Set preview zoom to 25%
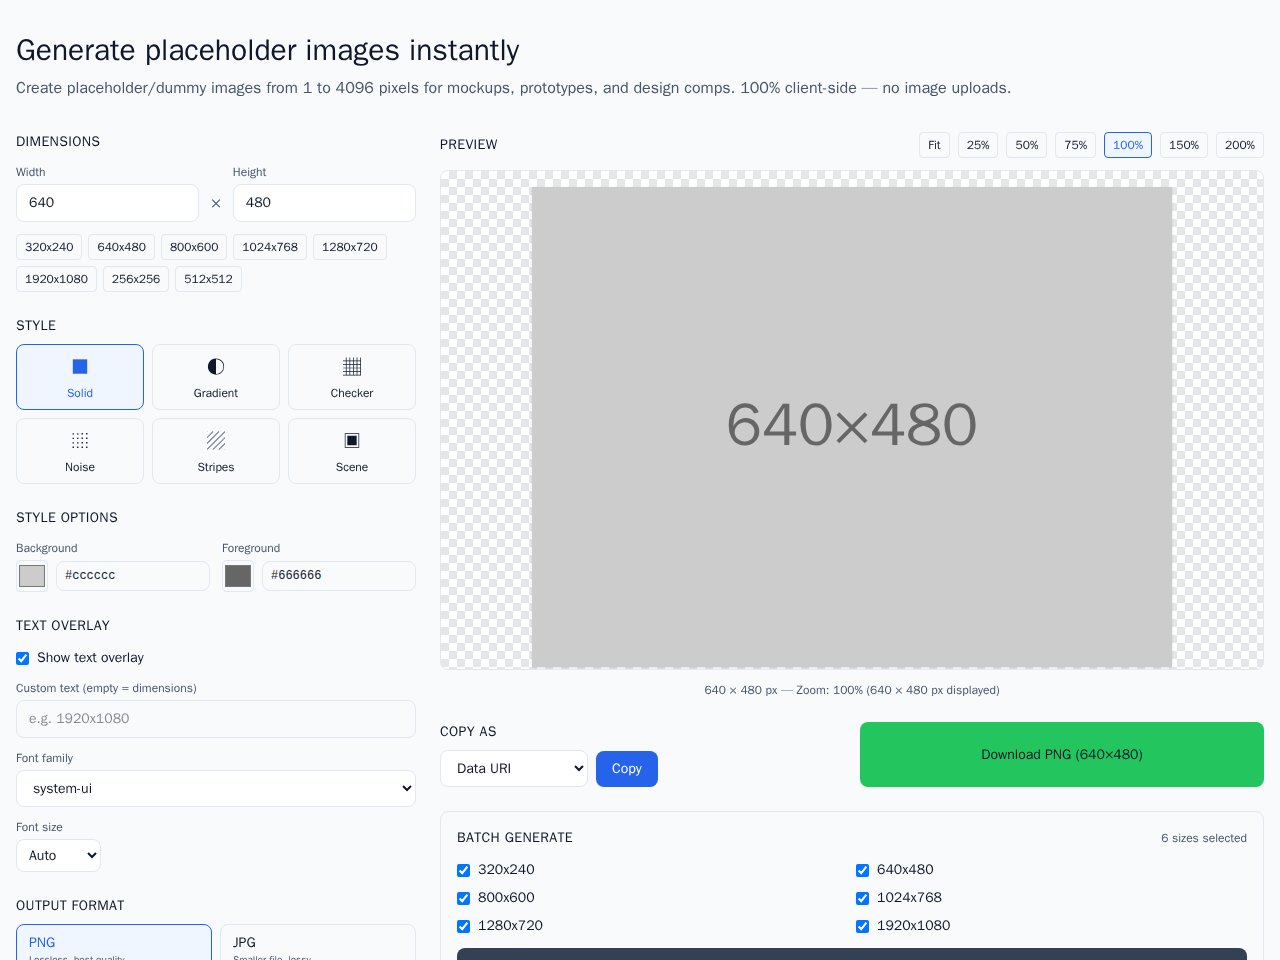 (x=978, y=145)
